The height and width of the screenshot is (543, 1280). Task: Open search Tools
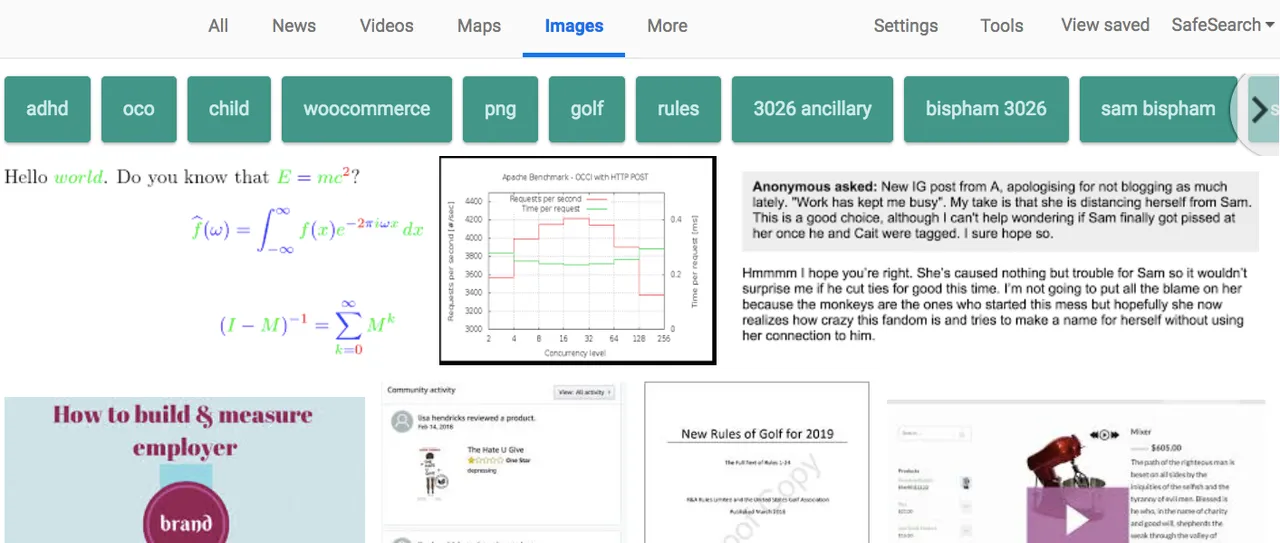[x=1002, y=26]
